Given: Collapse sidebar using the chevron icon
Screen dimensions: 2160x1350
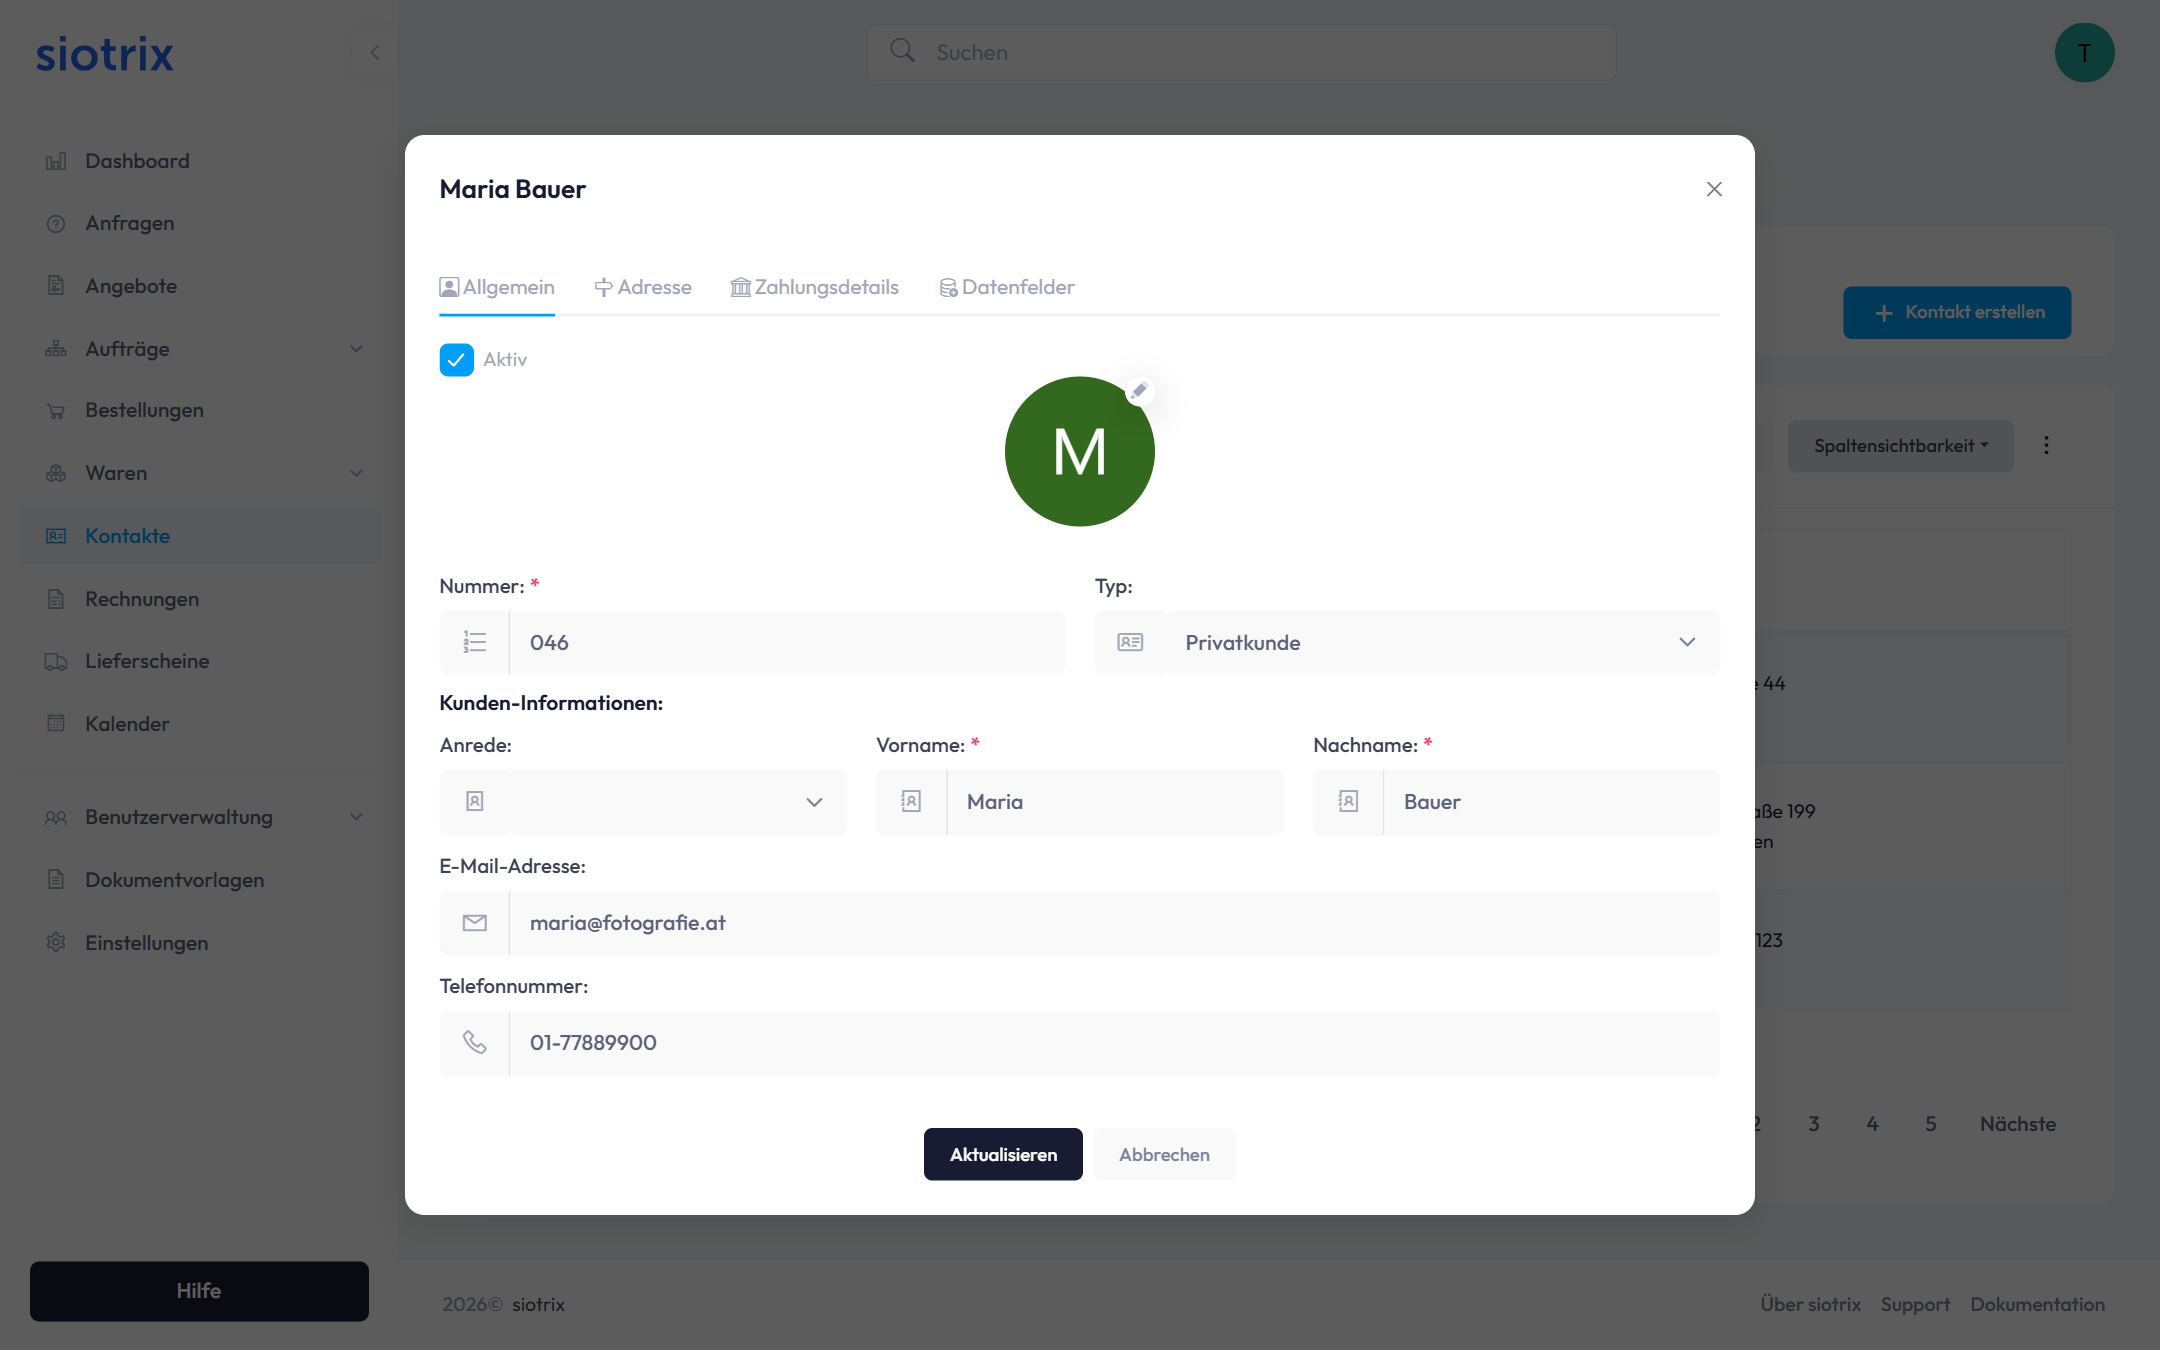Looking at the screenshot, I should click(375, 52).
